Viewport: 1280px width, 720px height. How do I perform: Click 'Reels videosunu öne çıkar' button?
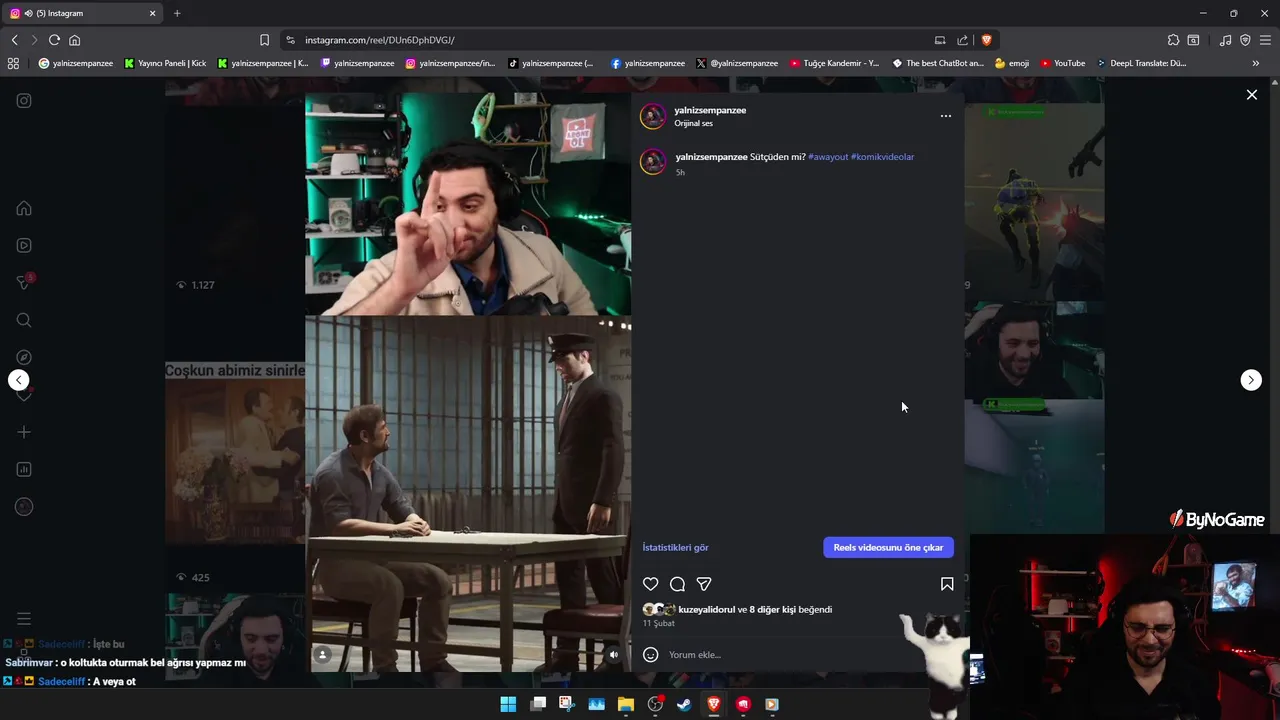point(888,548)
